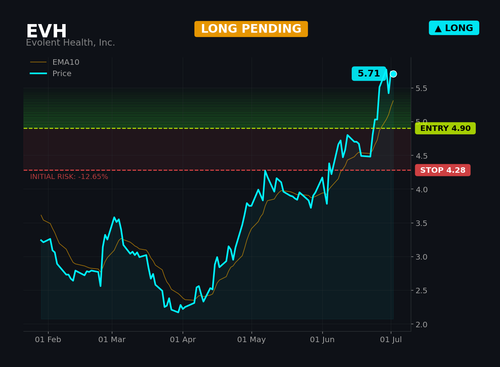Click the 01 Jul axis label
The image size is (500, 367).
tap(391, 340)
